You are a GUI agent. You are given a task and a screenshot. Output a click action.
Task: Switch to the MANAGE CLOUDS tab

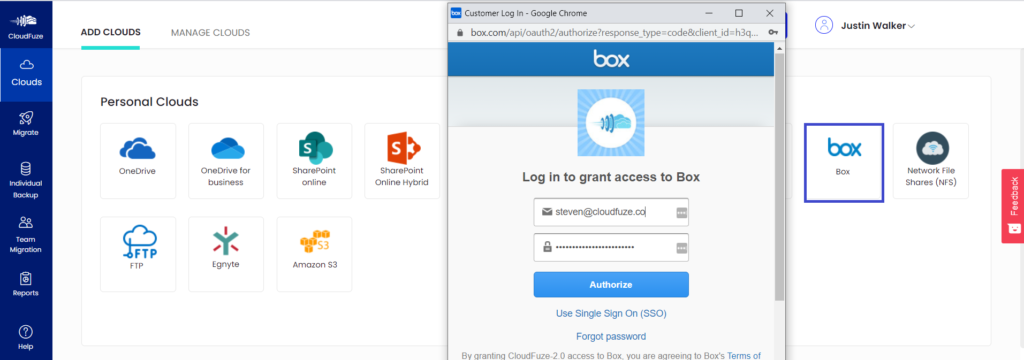[210, 33]
